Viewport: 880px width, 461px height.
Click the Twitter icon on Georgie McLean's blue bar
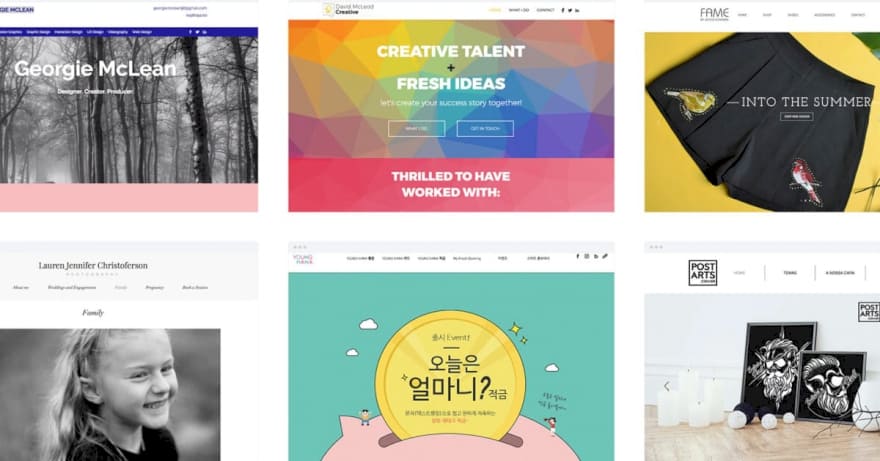click(x=197, y=32)
